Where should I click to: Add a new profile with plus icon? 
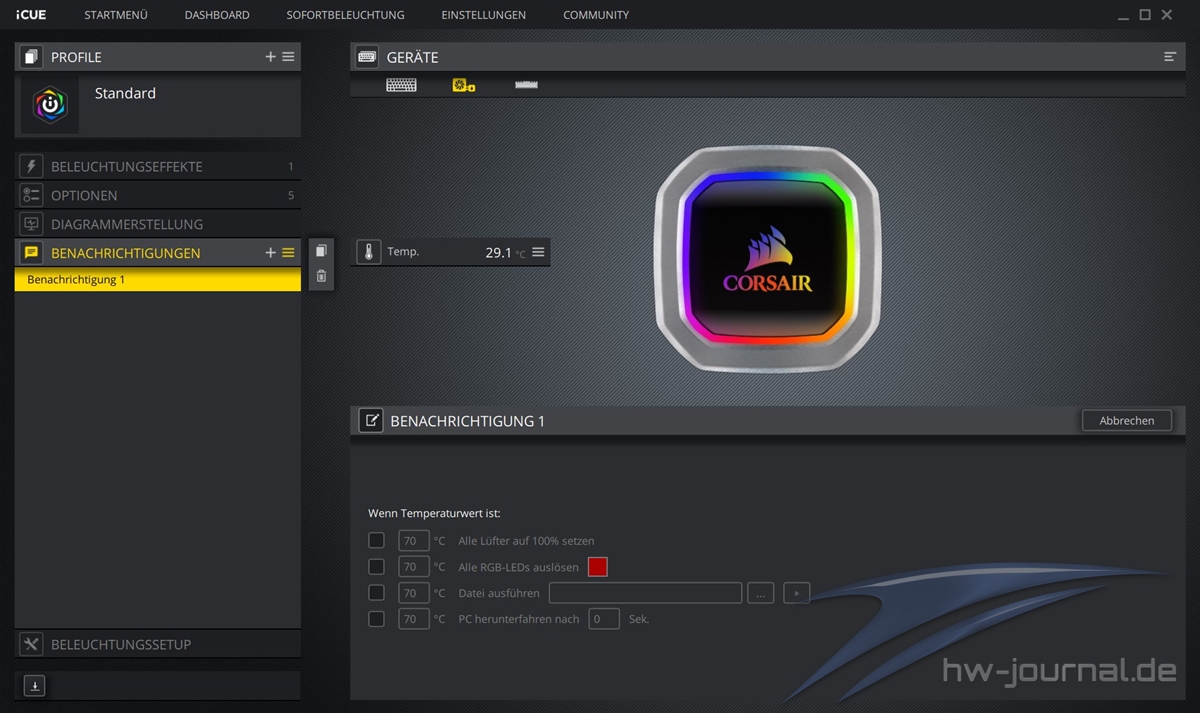[x=270, y=57]
